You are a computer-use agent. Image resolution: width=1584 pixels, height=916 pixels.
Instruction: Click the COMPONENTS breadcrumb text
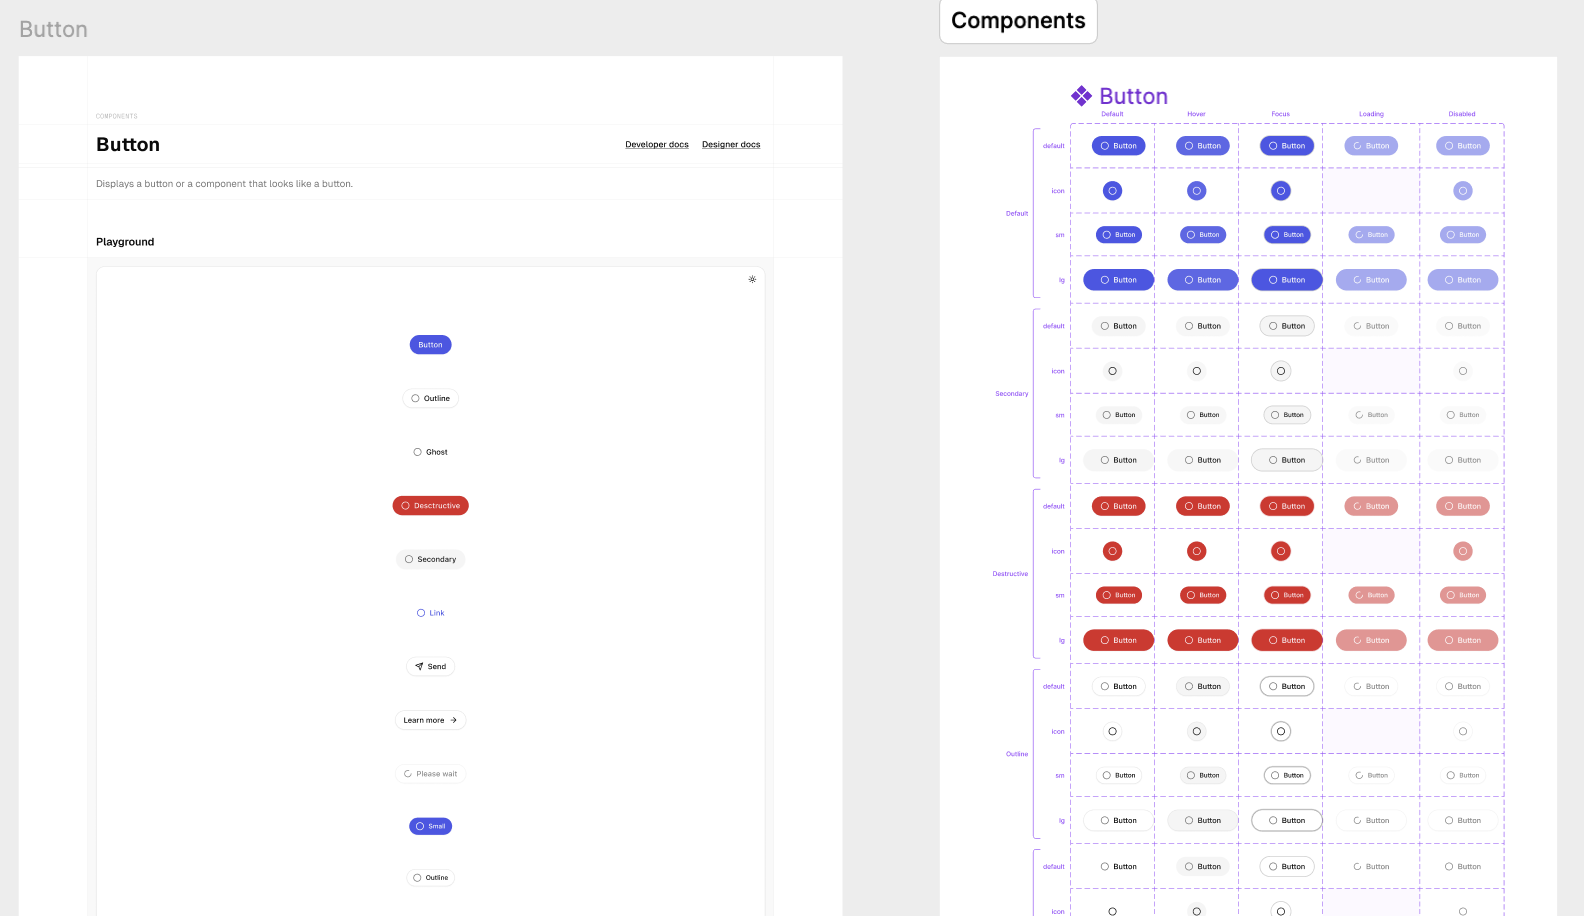(x=117, y=116)
